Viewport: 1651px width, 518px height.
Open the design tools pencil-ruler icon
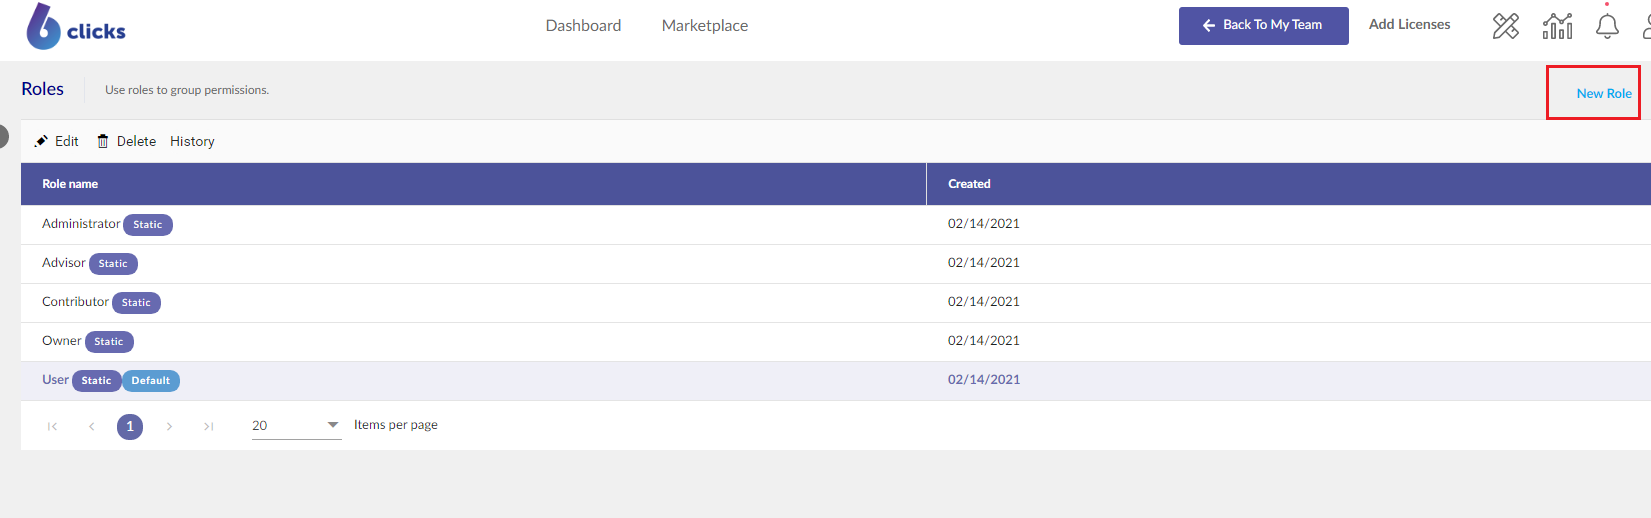click(x=1505, y=26)
